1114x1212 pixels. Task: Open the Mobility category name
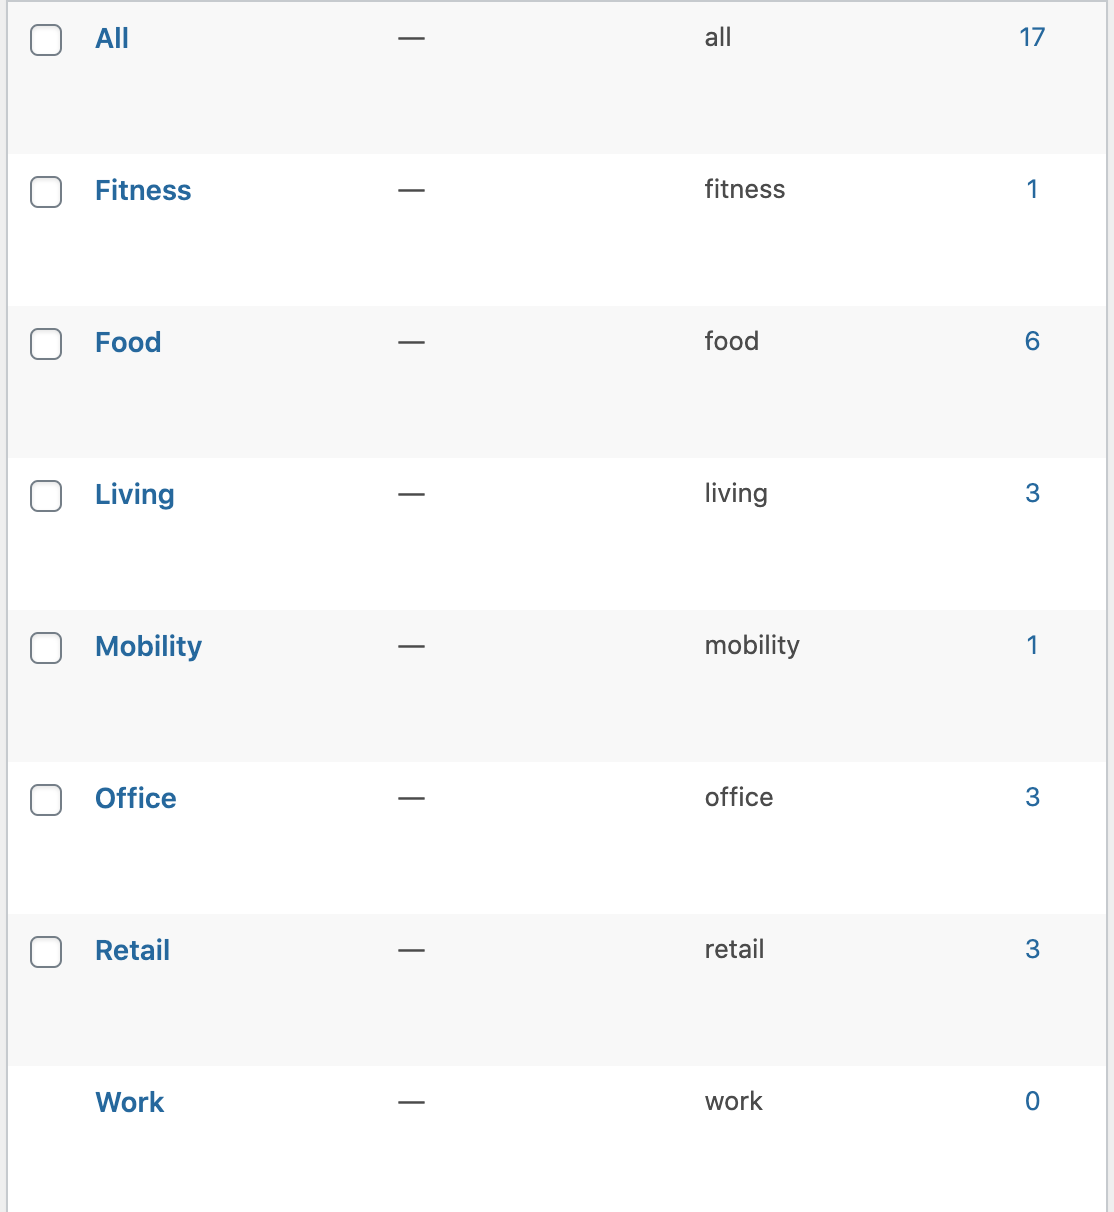148,647
